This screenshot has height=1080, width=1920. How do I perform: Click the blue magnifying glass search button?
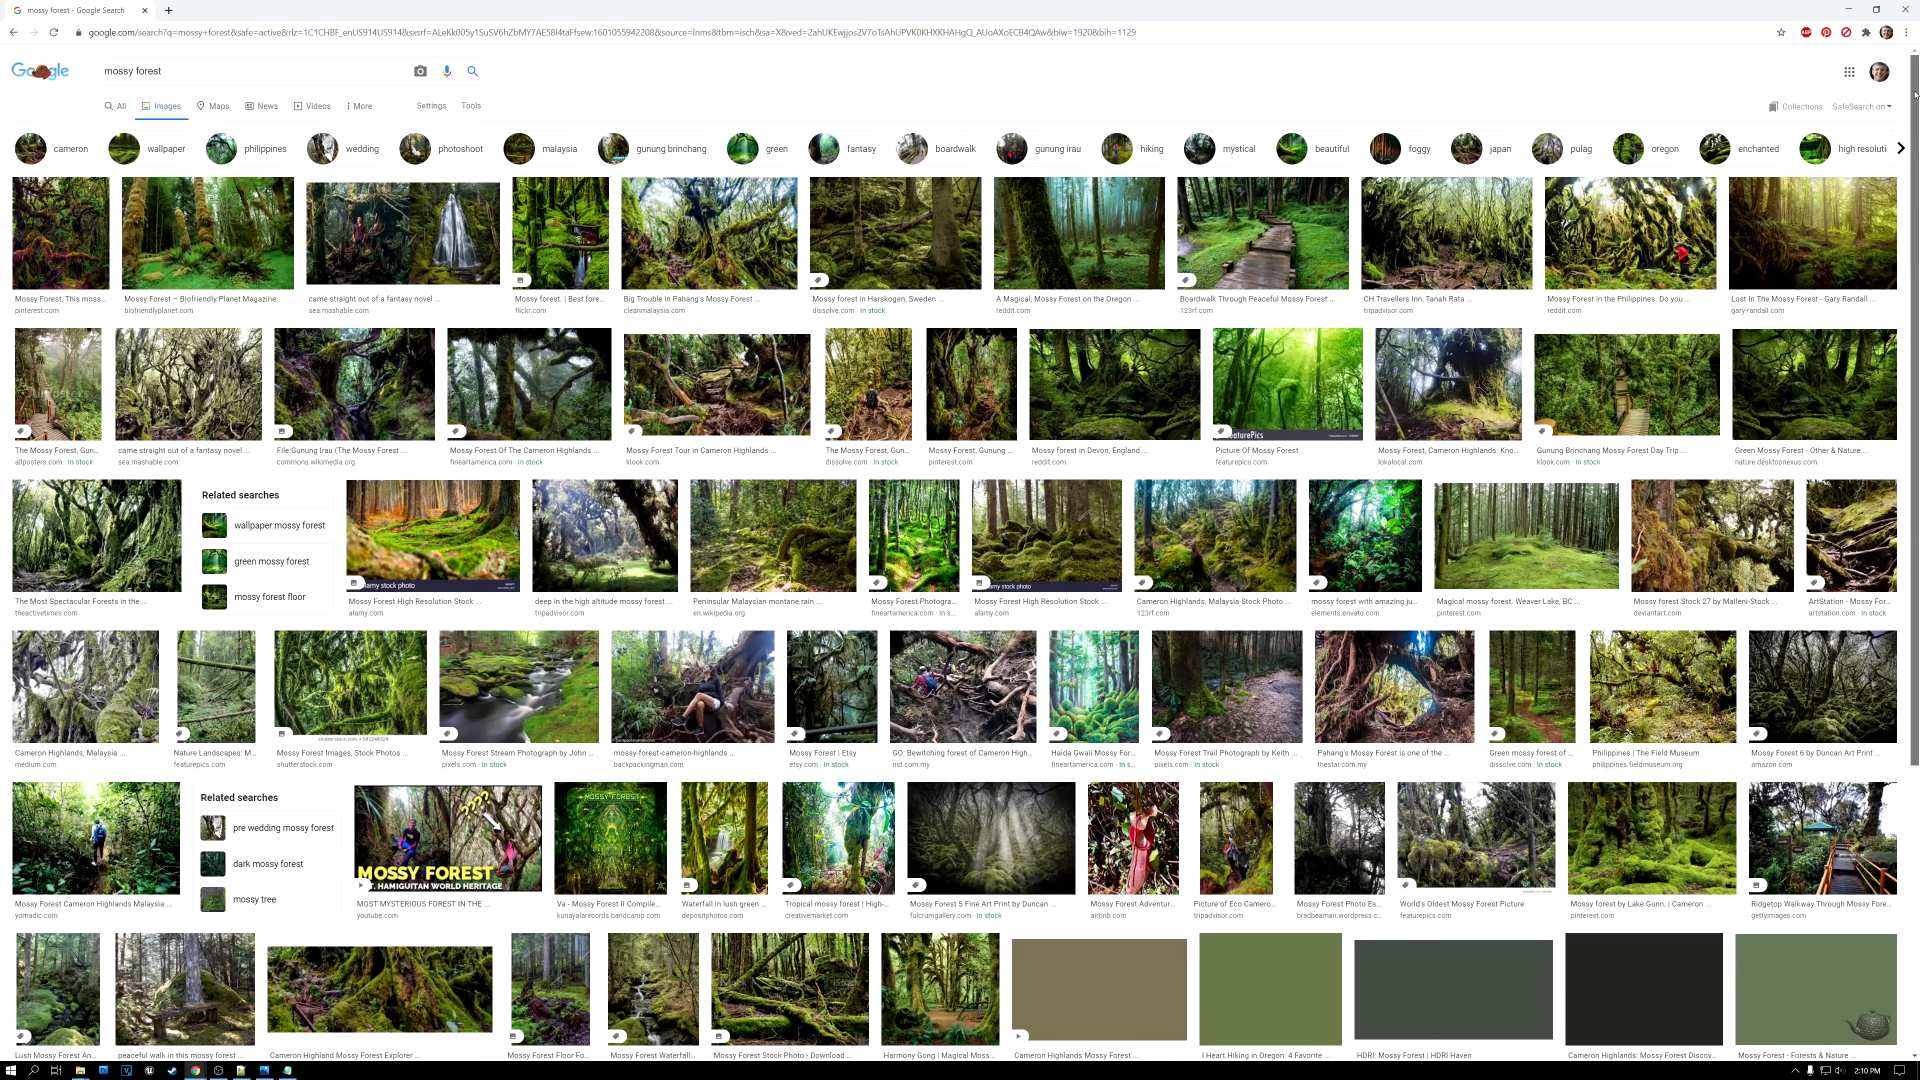coord(473,71)
